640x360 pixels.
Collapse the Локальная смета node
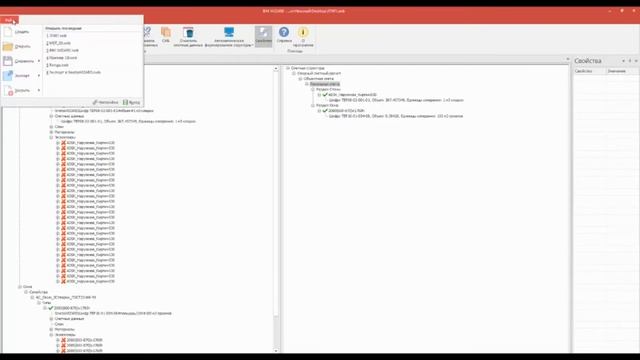(307, 84)
